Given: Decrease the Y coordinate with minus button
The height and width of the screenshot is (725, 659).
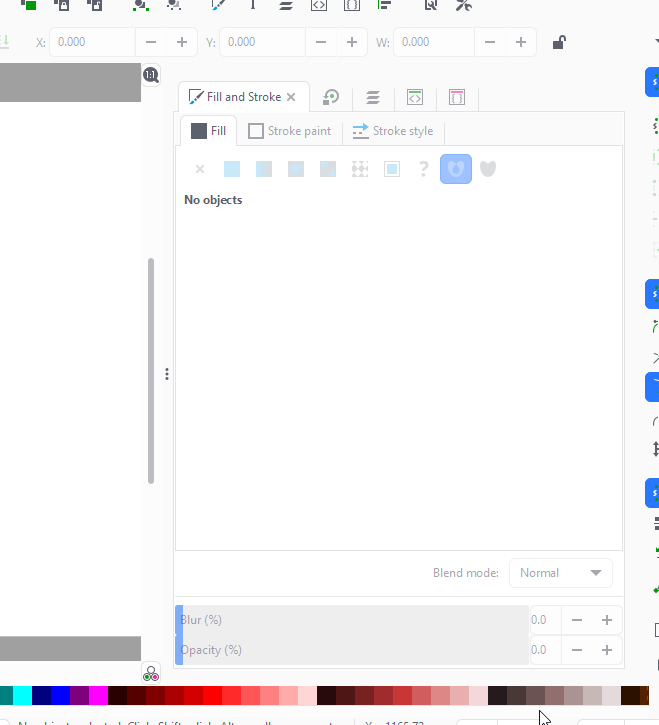Looking at the screenshot, I should tap(321, 42).
